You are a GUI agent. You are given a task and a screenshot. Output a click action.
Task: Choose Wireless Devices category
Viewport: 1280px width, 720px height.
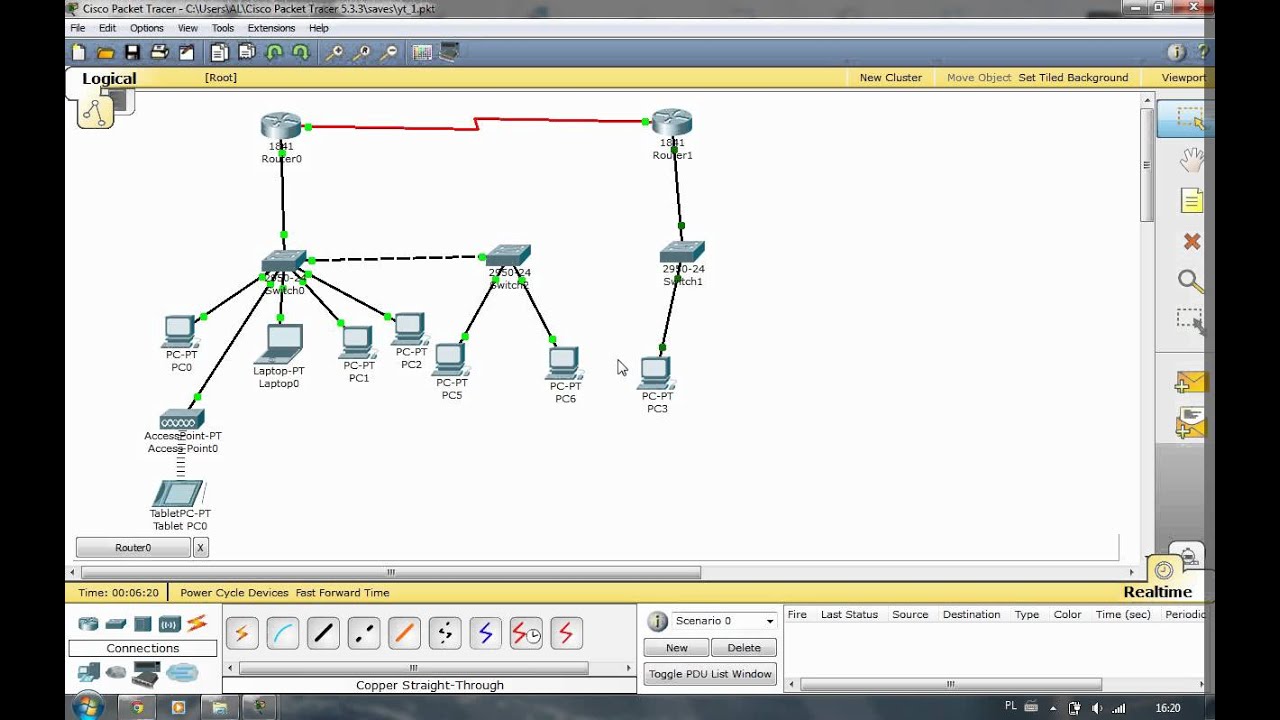pos(169,624)
